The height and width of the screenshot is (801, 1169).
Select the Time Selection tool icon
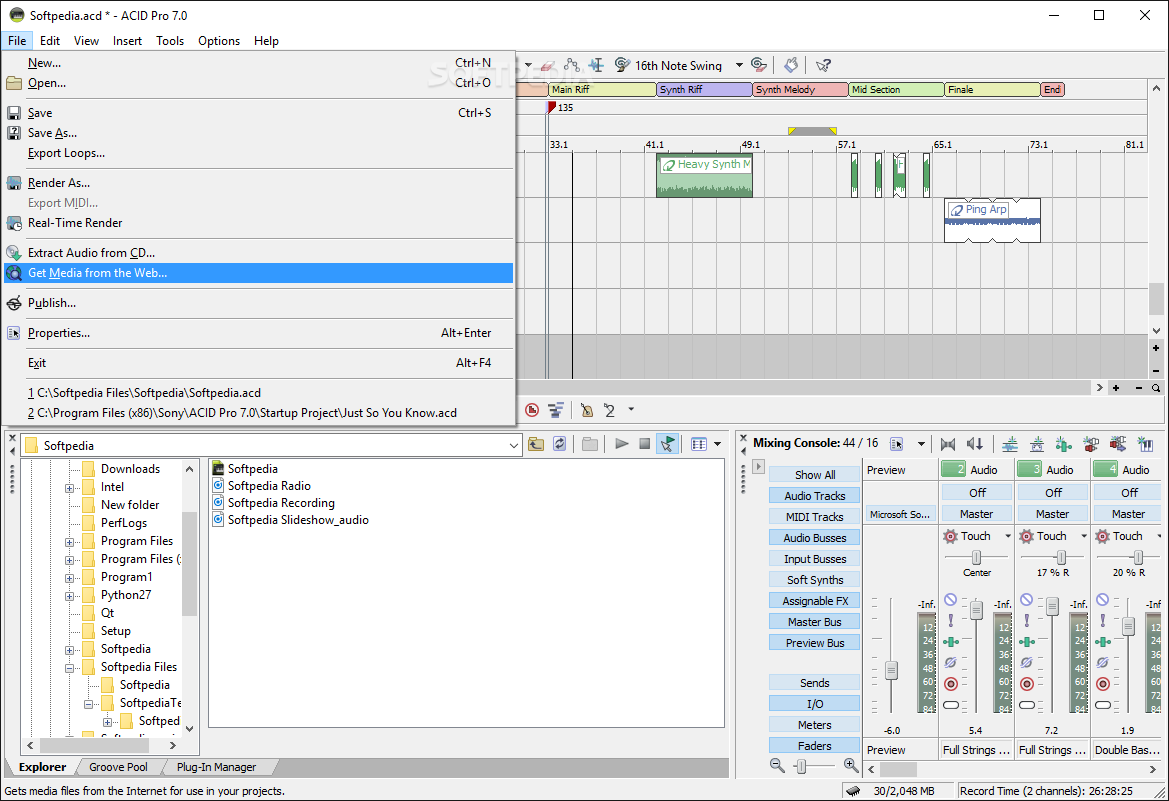tap(596, 66)
